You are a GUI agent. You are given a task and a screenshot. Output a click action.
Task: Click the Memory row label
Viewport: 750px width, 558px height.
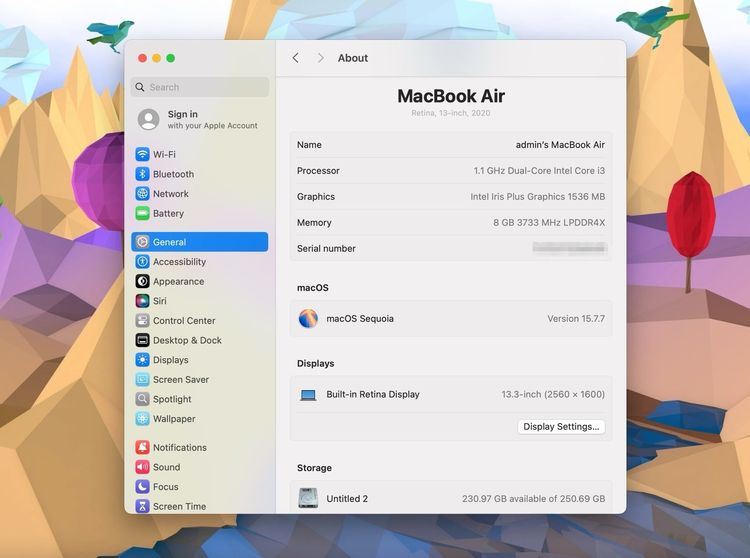coord(314,222)
